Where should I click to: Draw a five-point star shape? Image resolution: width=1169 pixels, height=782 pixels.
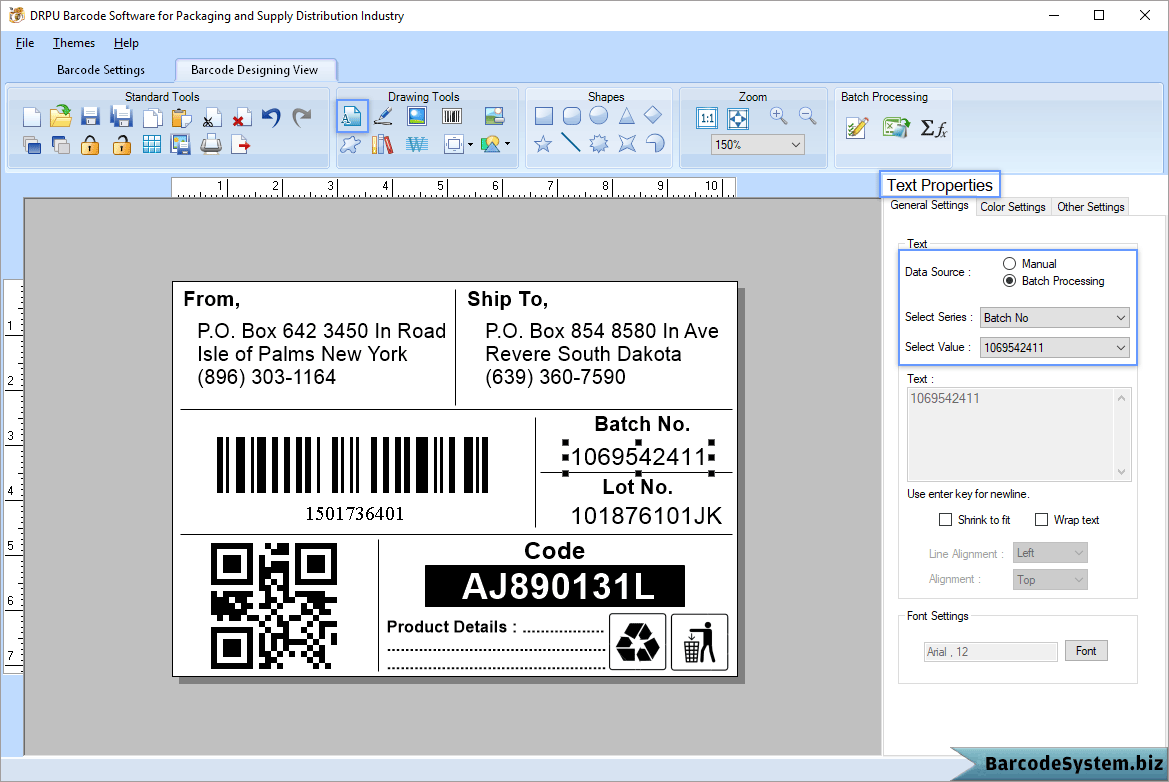543,143
